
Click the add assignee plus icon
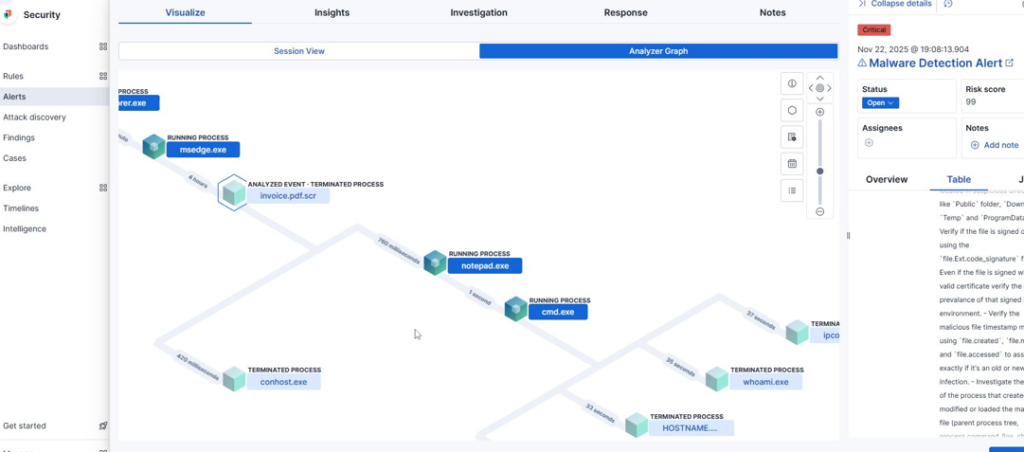[x=869, y=143]
